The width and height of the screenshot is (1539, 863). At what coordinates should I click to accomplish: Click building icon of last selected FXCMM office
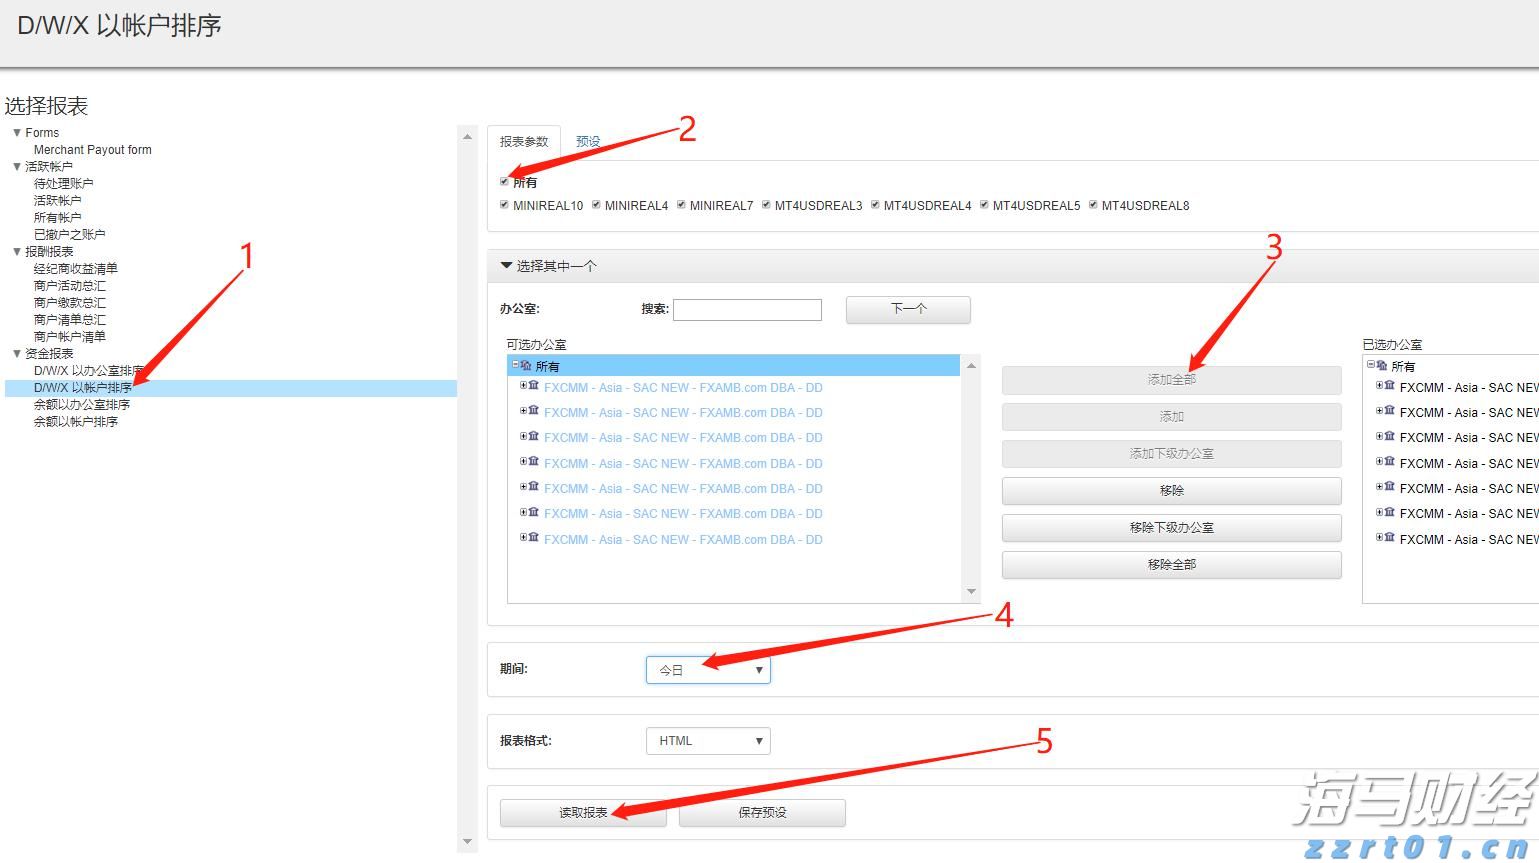tap(1390, 538)
